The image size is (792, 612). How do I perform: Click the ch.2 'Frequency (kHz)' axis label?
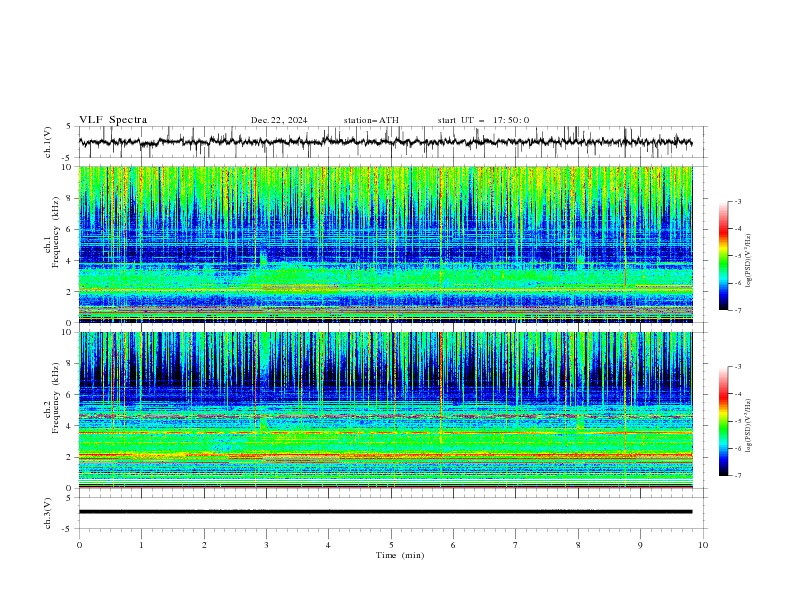pos(55,398)
